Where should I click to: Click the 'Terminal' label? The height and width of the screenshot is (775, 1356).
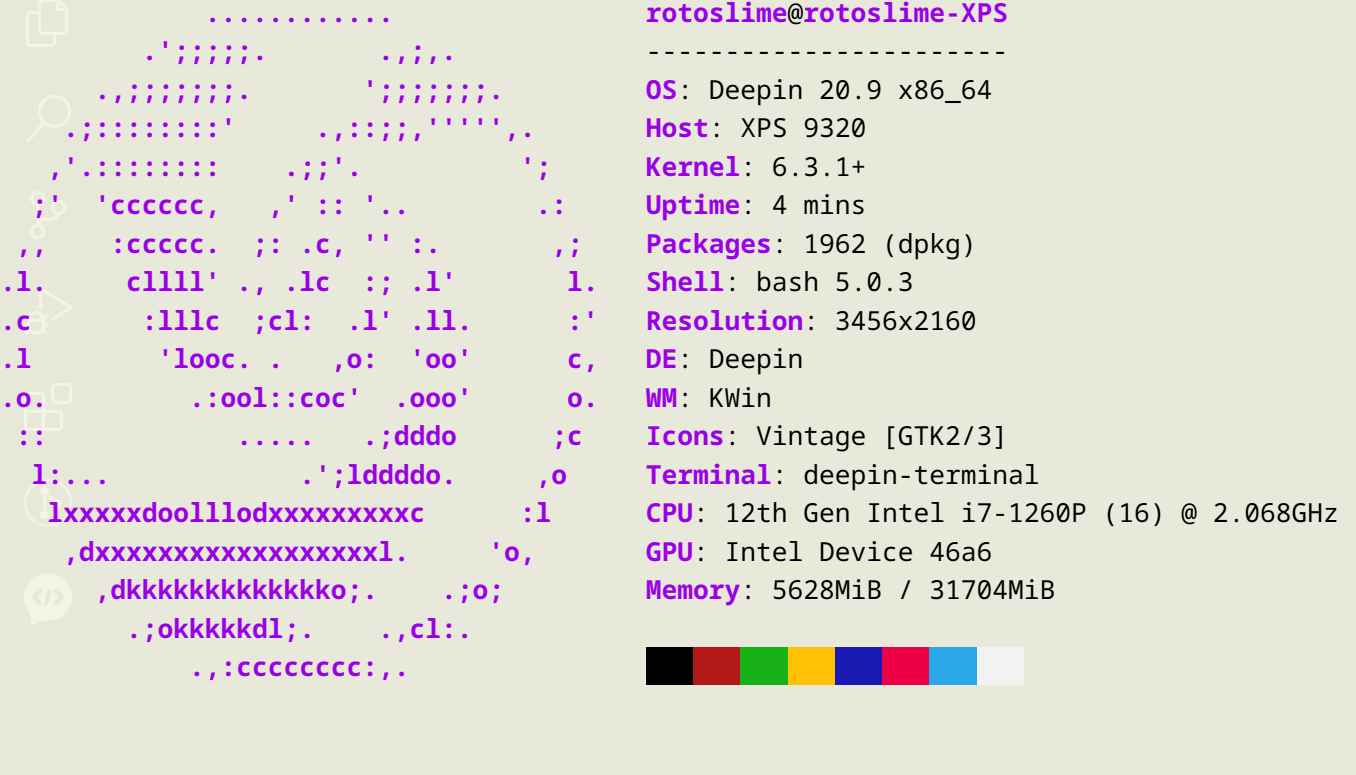709,475
